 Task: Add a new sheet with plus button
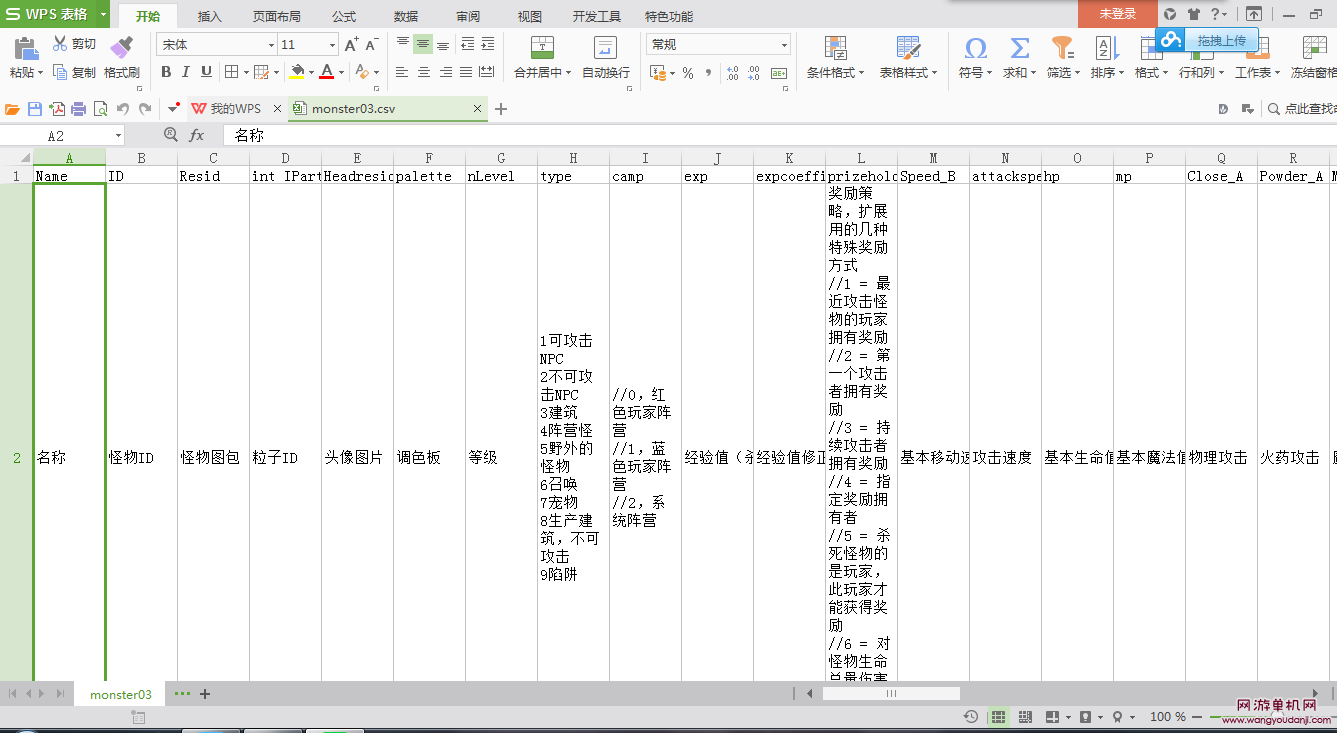[x=205, y=694]
